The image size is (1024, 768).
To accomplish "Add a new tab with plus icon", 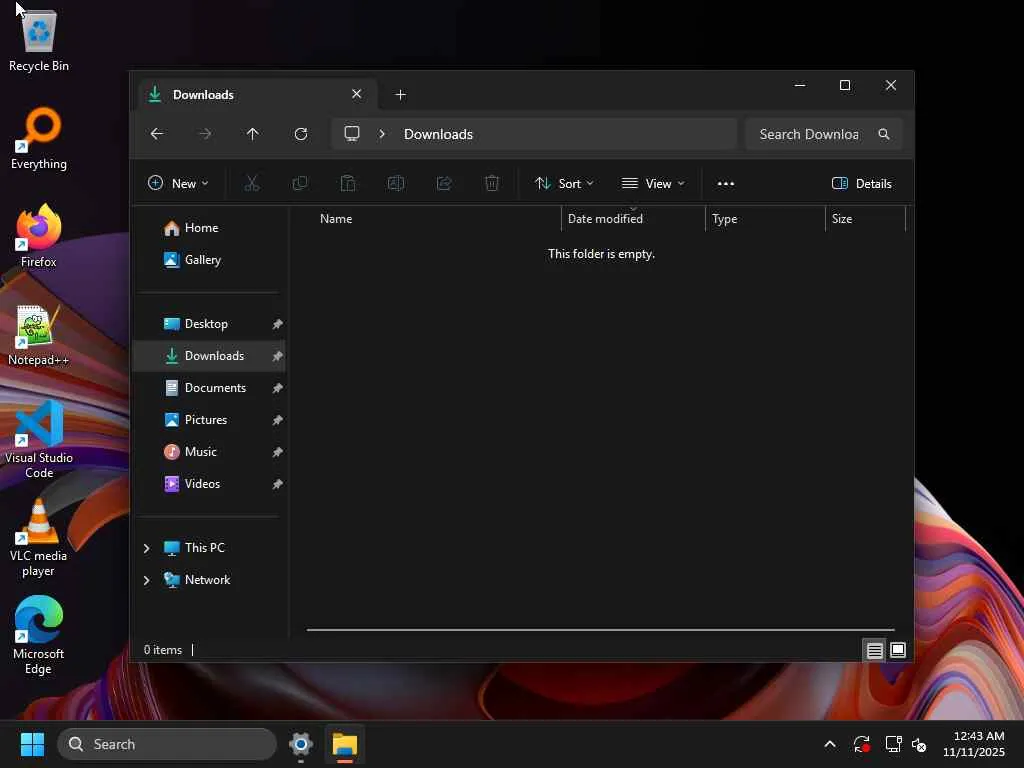I will coord(400,95).
